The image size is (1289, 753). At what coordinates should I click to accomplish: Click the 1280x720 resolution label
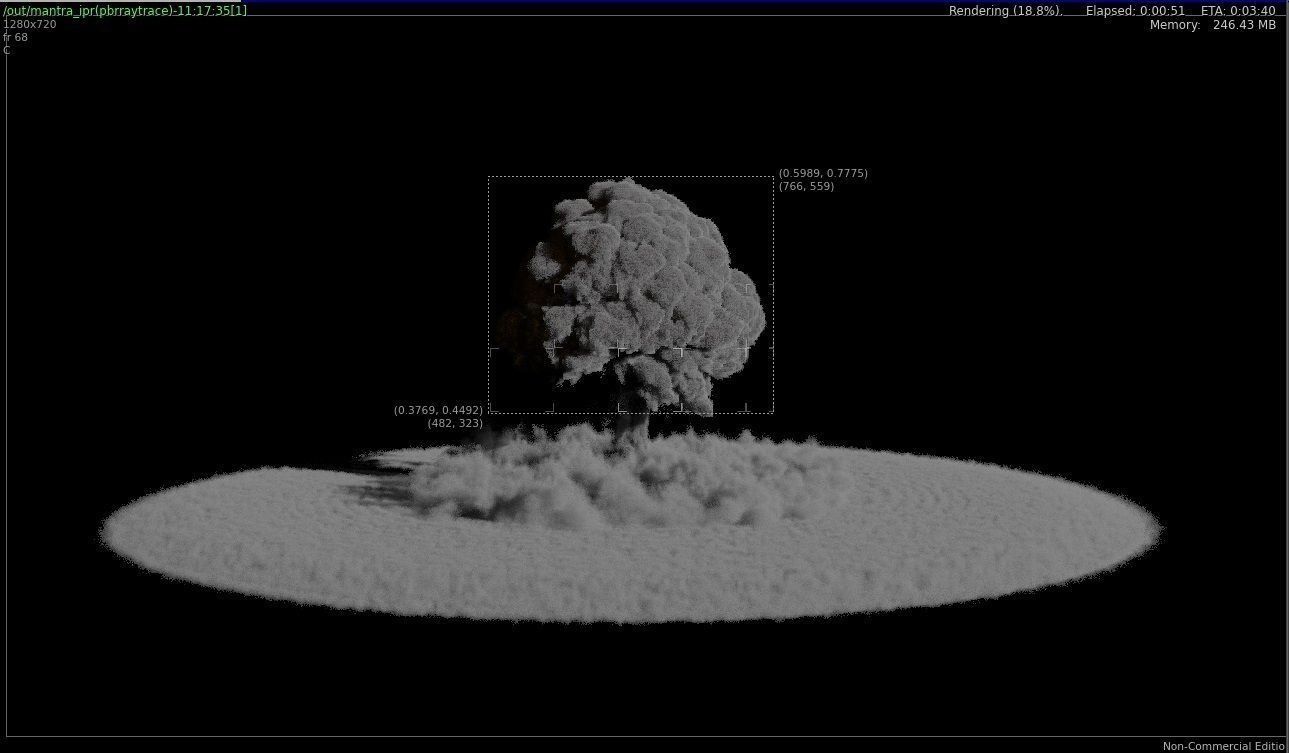[x=30, y=24]
